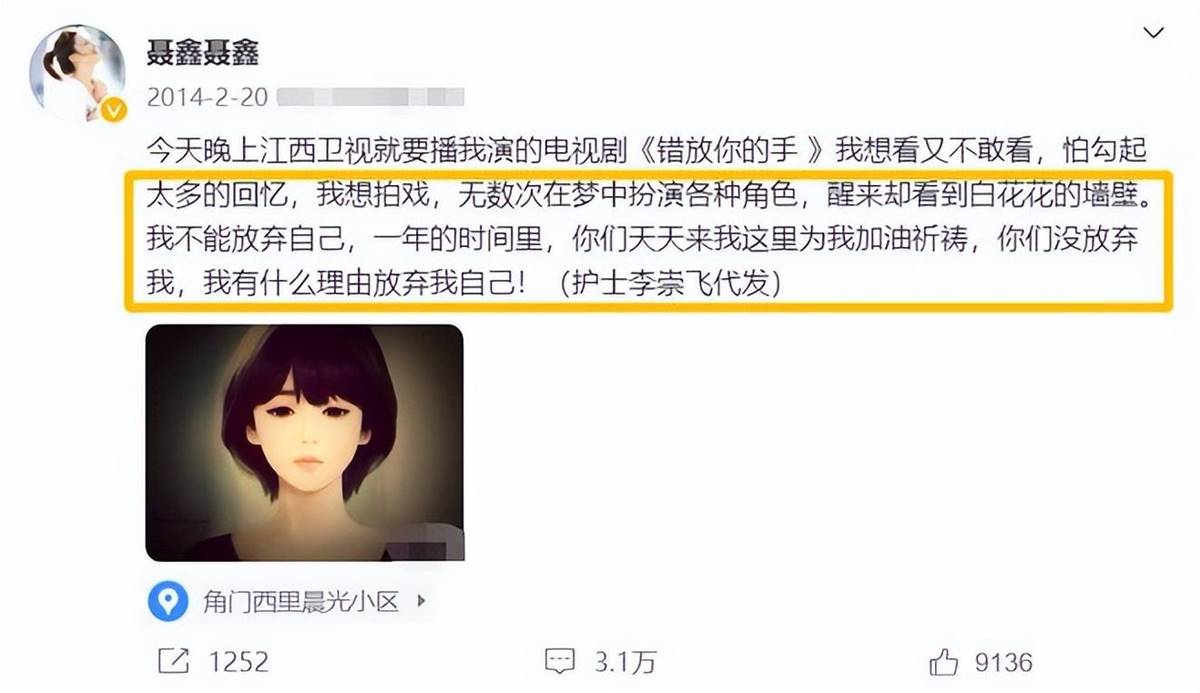Open the username link 聂鑫聂鑫
This screenshot has height=693, width=1200.
(x=203, y=51)
